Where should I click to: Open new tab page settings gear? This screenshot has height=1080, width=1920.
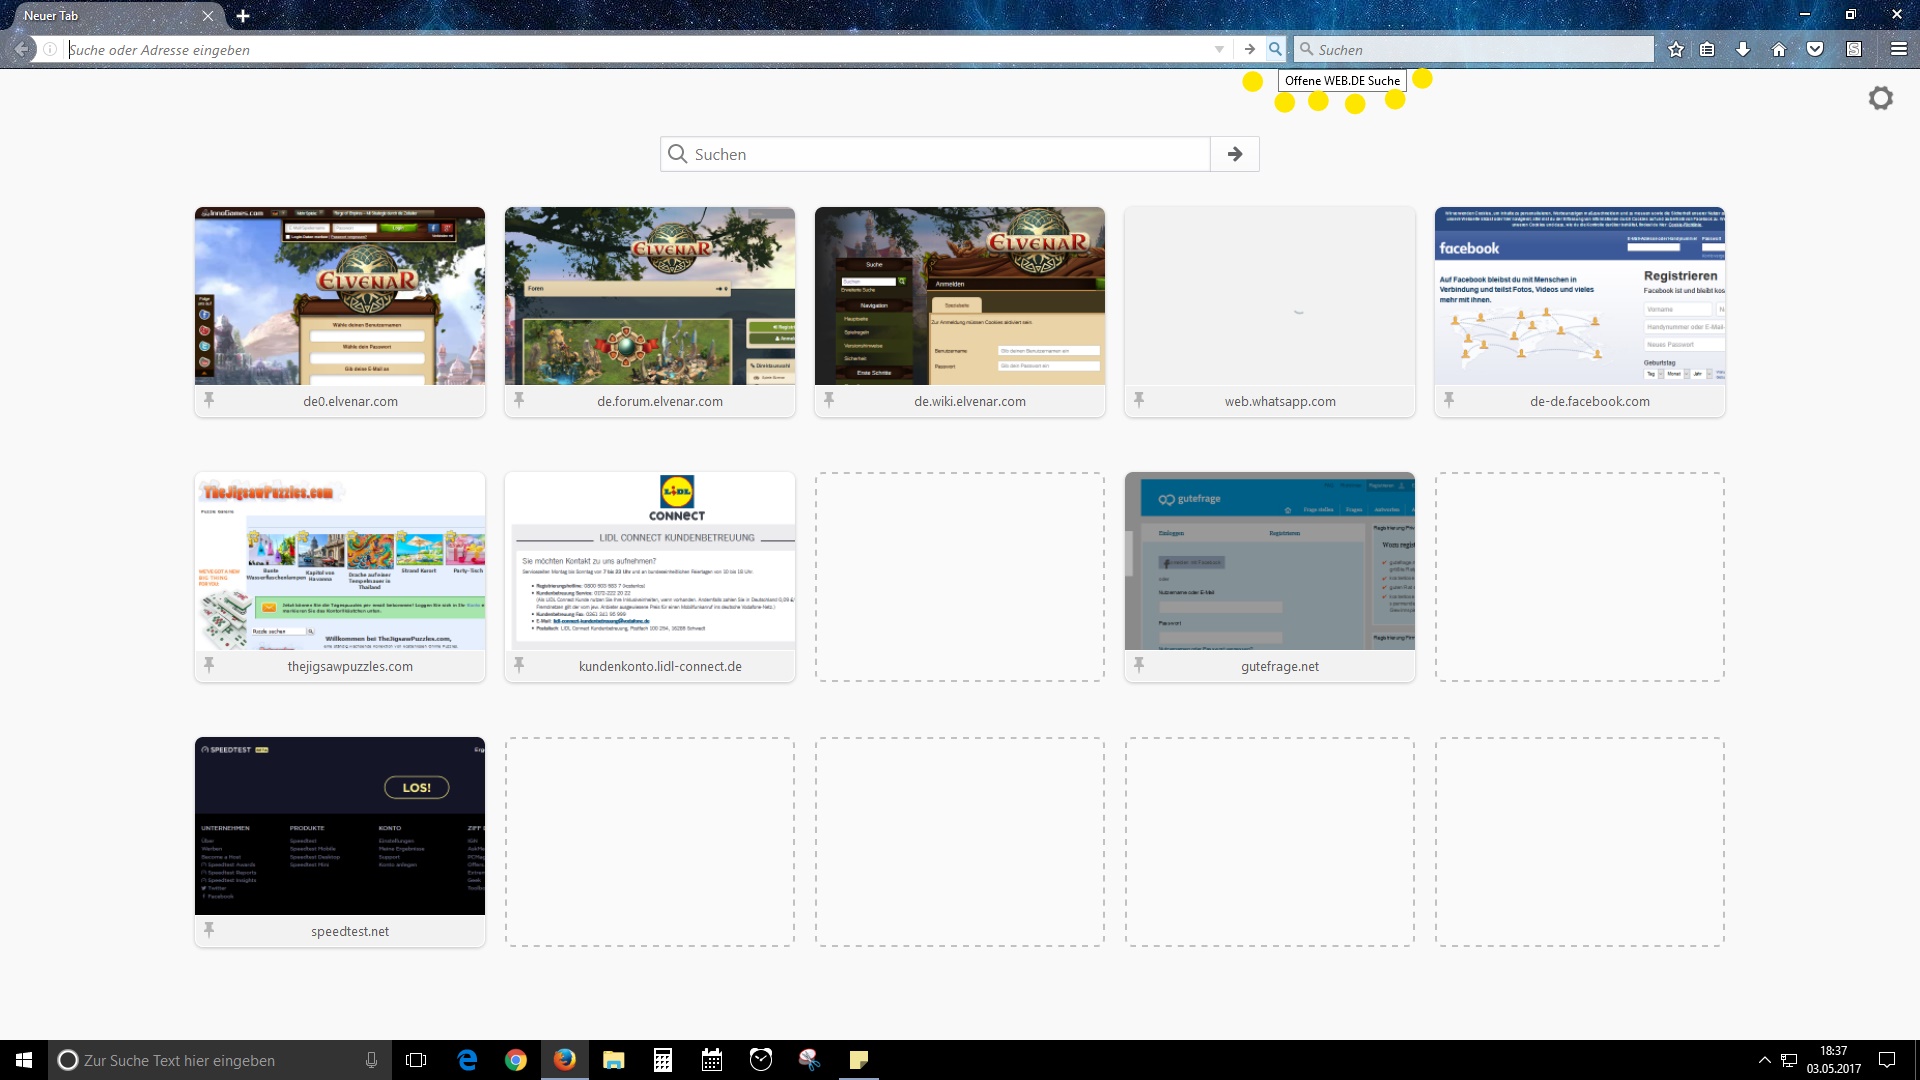(x=1881, y=98)
